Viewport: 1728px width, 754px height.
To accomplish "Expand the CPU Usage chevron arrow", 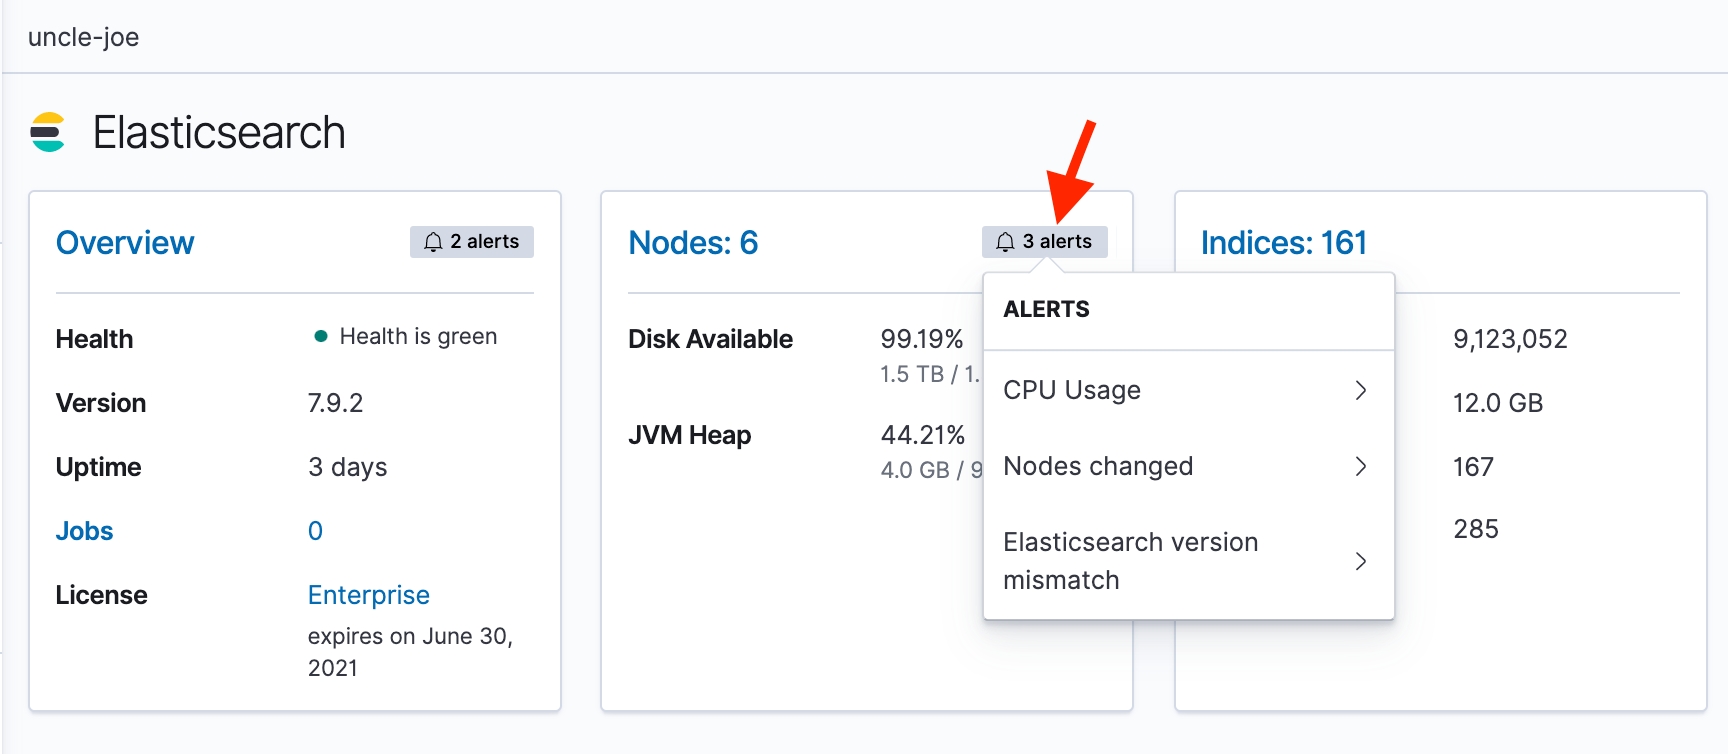I will coord(1360,390).
